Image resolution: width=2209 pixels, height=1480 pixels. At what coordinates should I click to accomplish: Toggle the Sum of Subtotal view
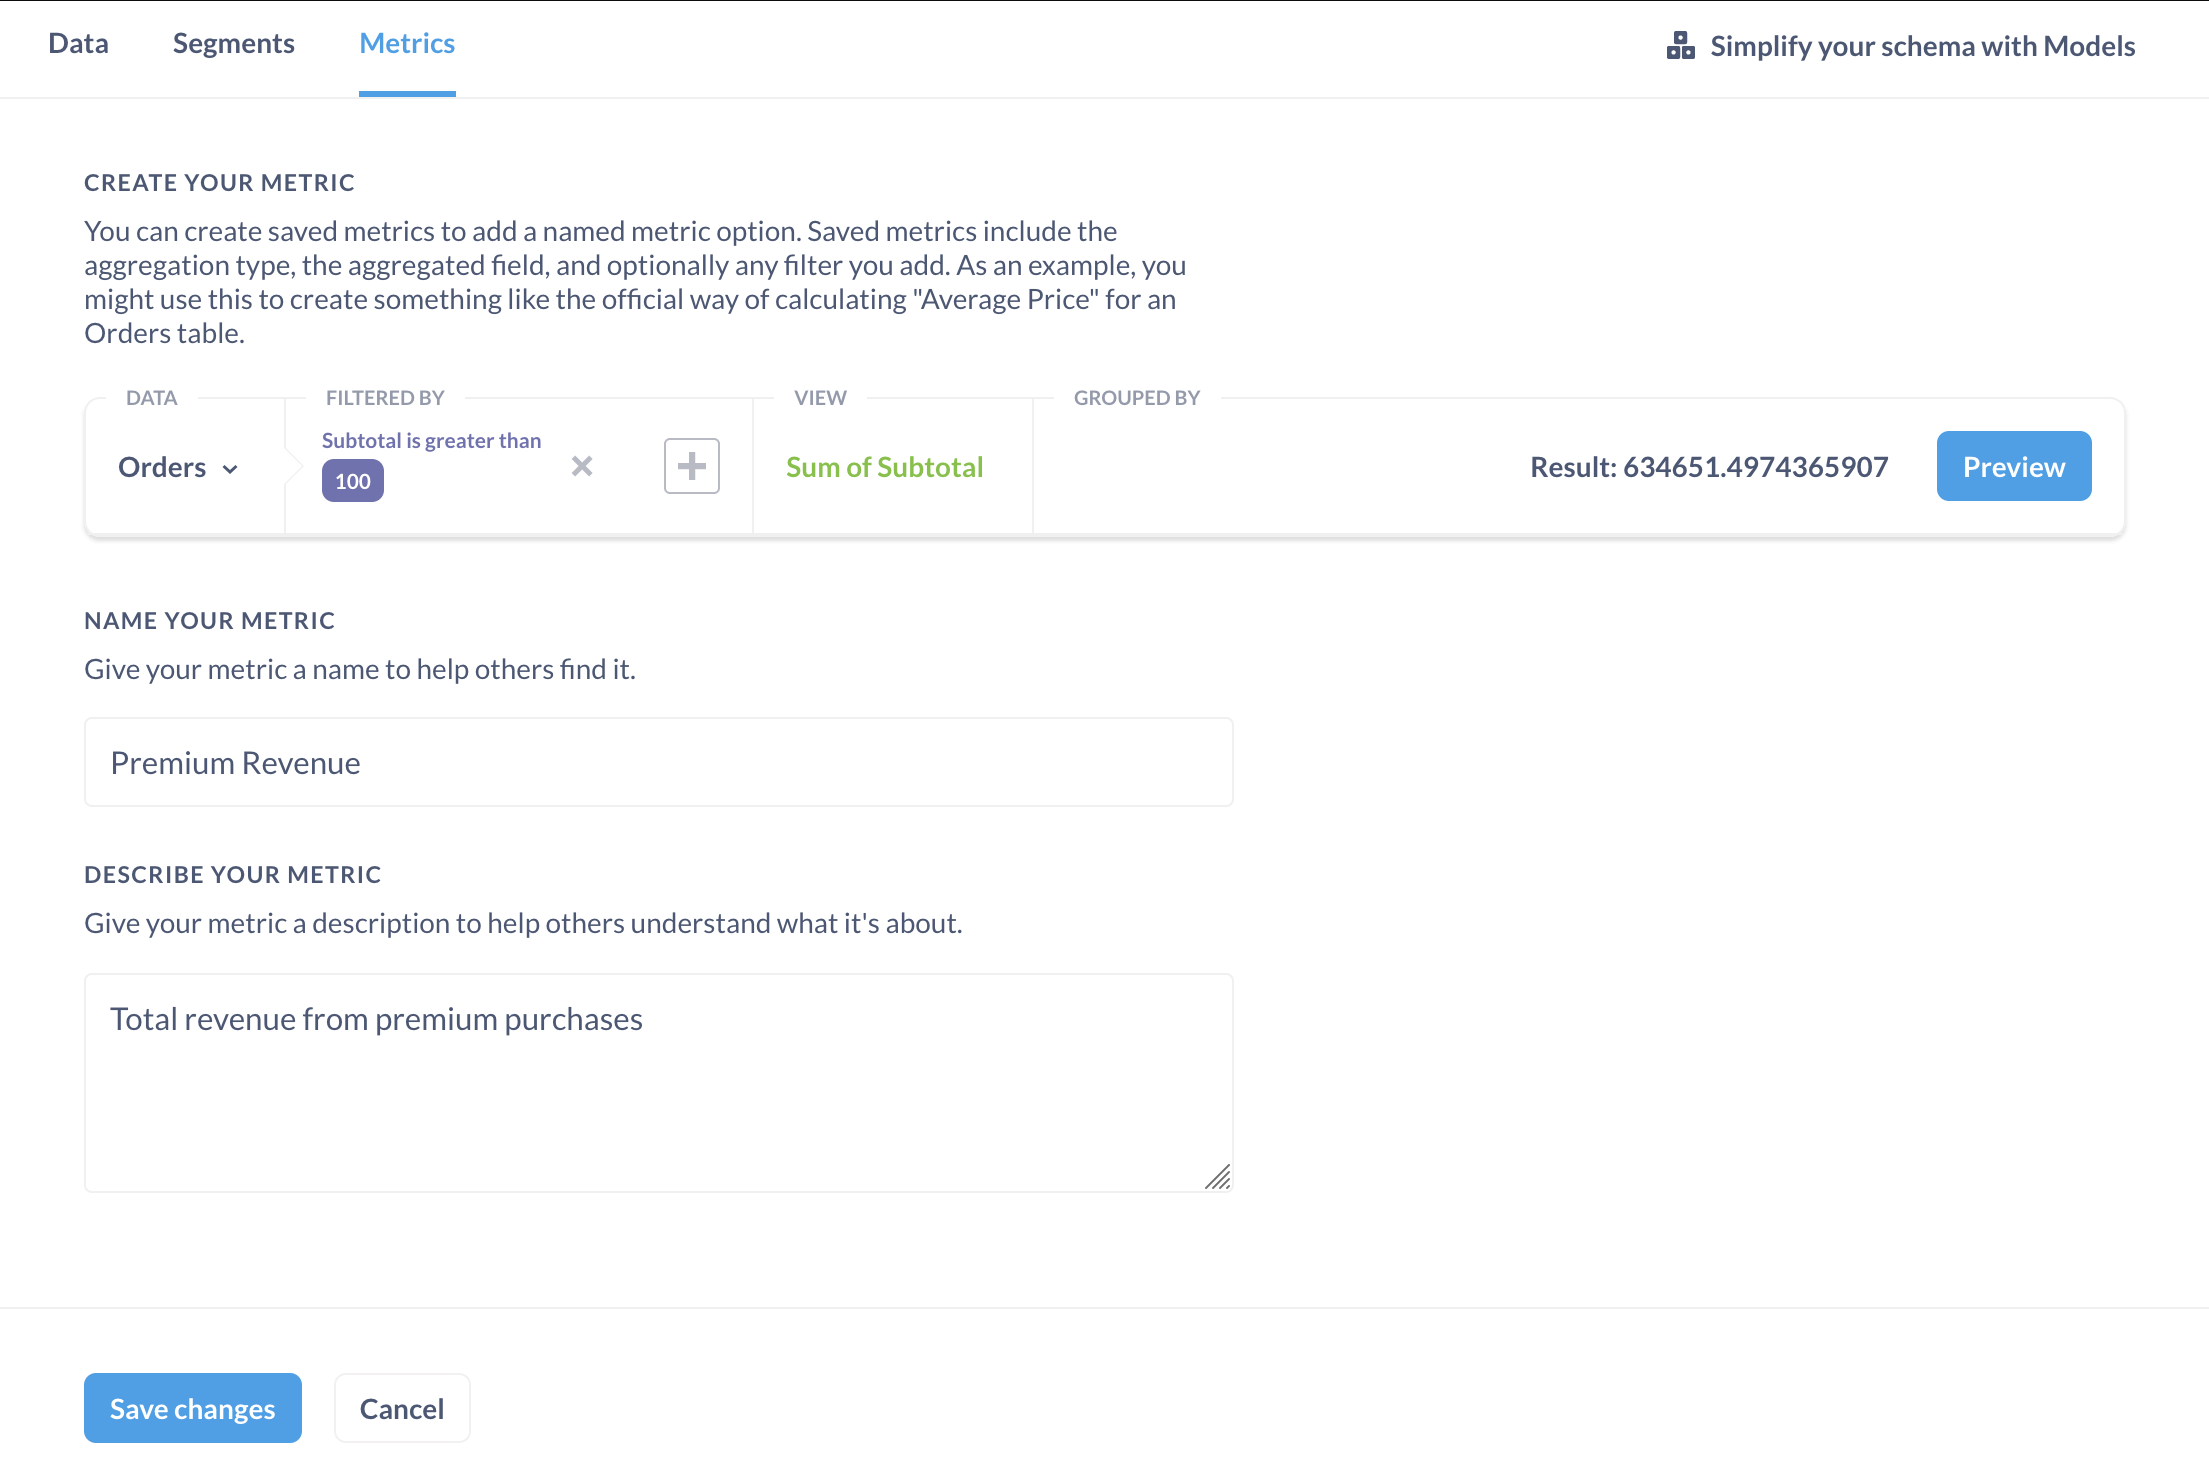[x=887, y=466]
